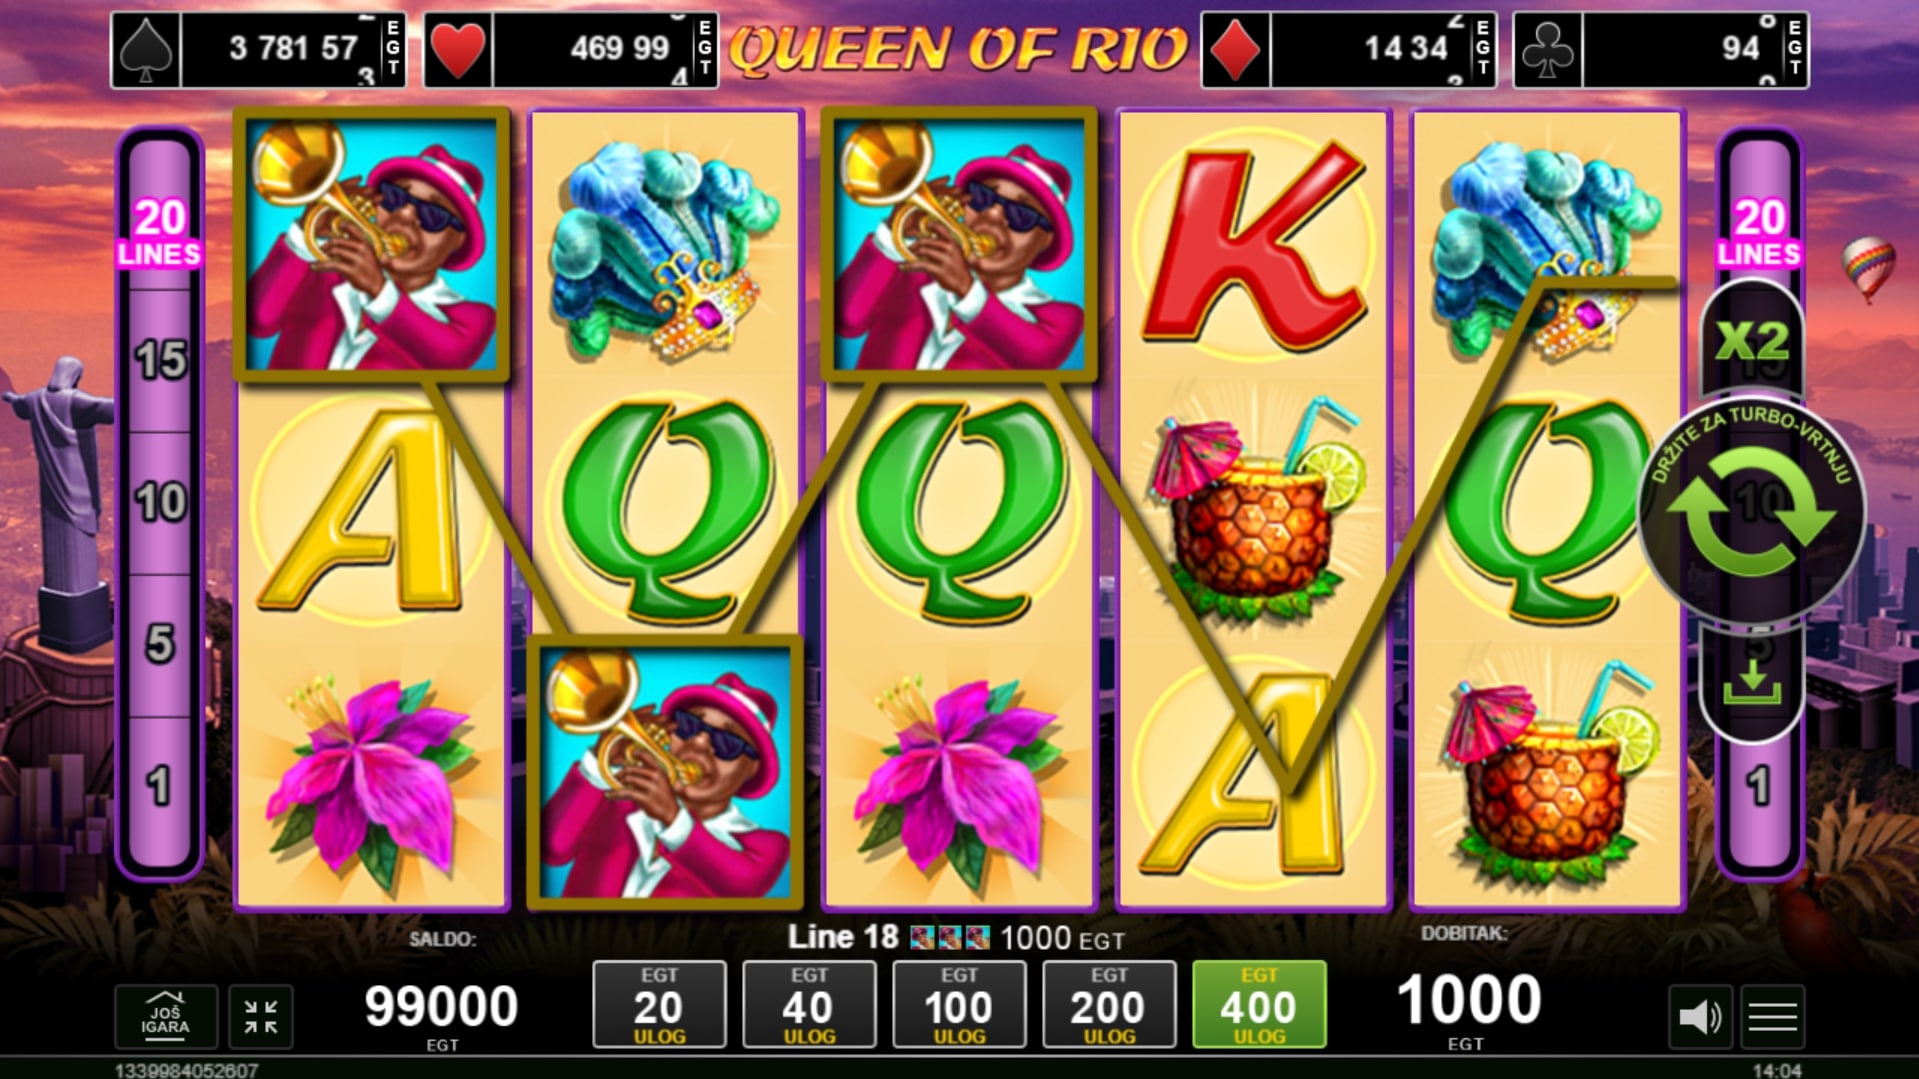The image size is (1919, 1079).
Task: Choose the 40 EGT bet
Action: point(809,1005)
